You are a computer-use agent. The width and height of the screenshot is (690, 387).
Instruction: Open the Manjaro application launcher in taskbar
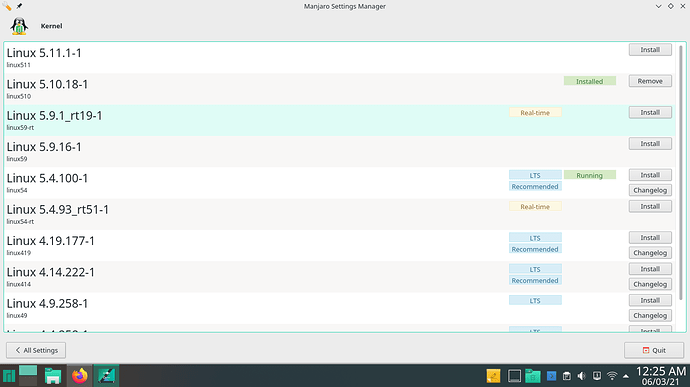[9, 376]
